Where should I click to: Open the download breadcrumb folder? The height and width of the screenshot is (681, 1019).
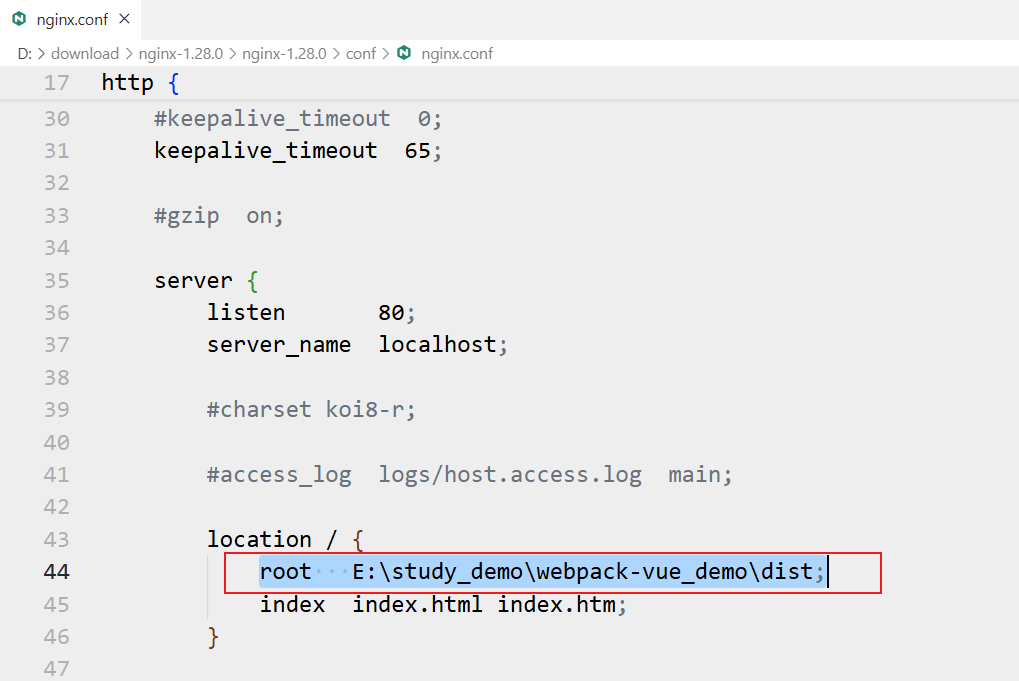point(85,53)
